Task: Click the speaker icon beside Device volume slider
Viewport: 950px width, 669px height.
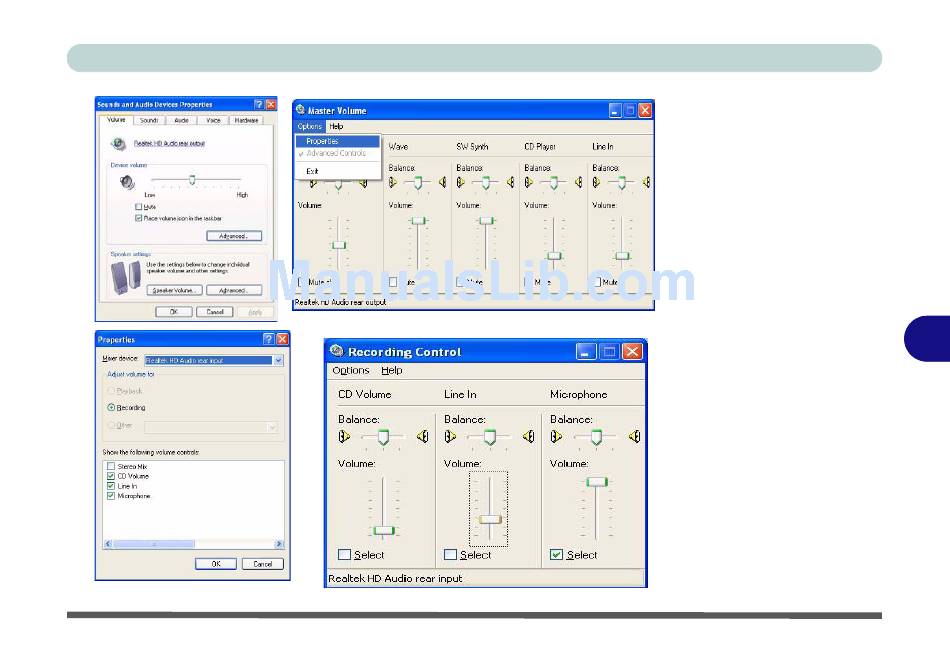Action: tap(127, 182)
